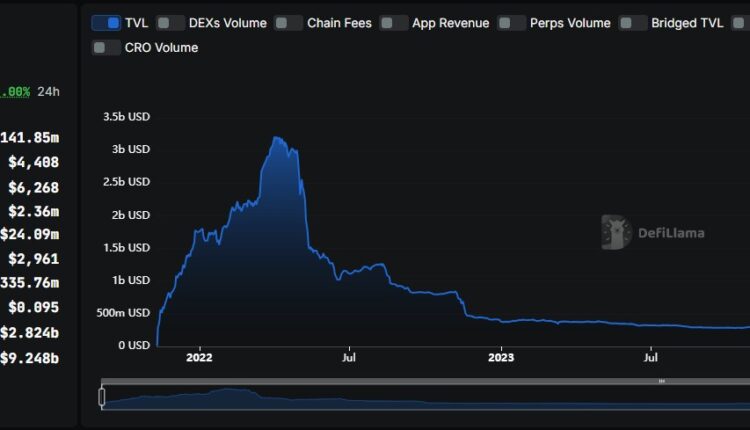Turn on CRO Volume toggle
The image size is (750, 430).
(106, 47)
